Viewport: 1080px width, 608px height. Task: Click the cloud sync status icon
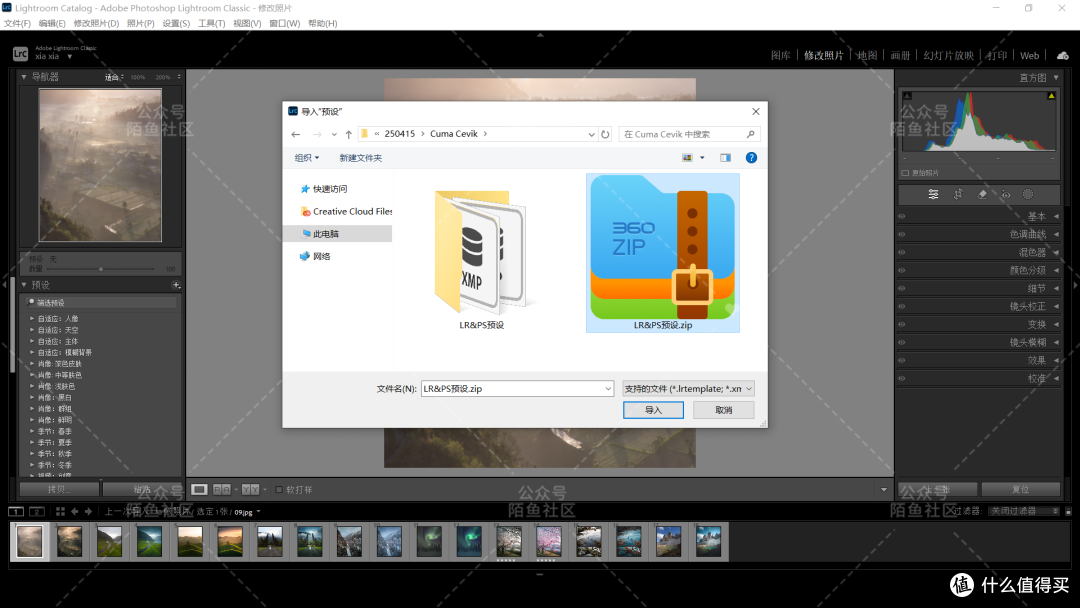tap(1063, 56)
